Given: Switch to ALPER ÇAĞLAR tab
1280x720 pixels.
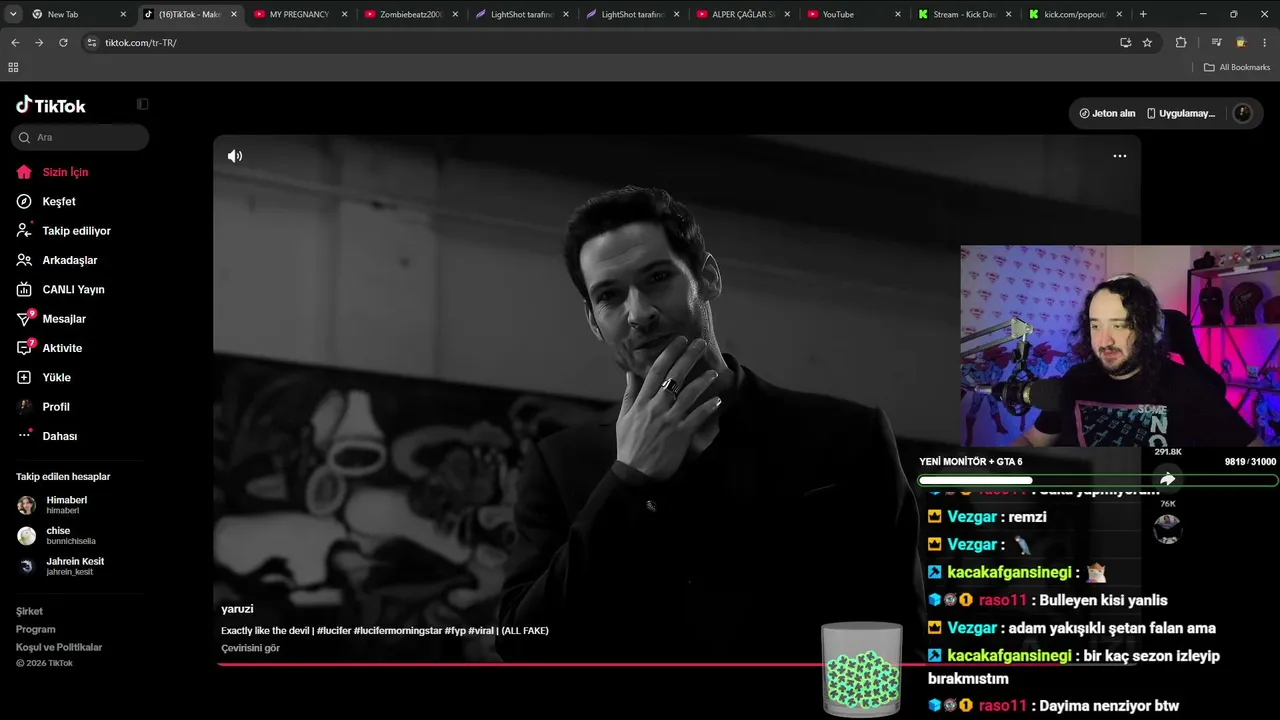Looking at the screenshot, I should tap(742, 14).
